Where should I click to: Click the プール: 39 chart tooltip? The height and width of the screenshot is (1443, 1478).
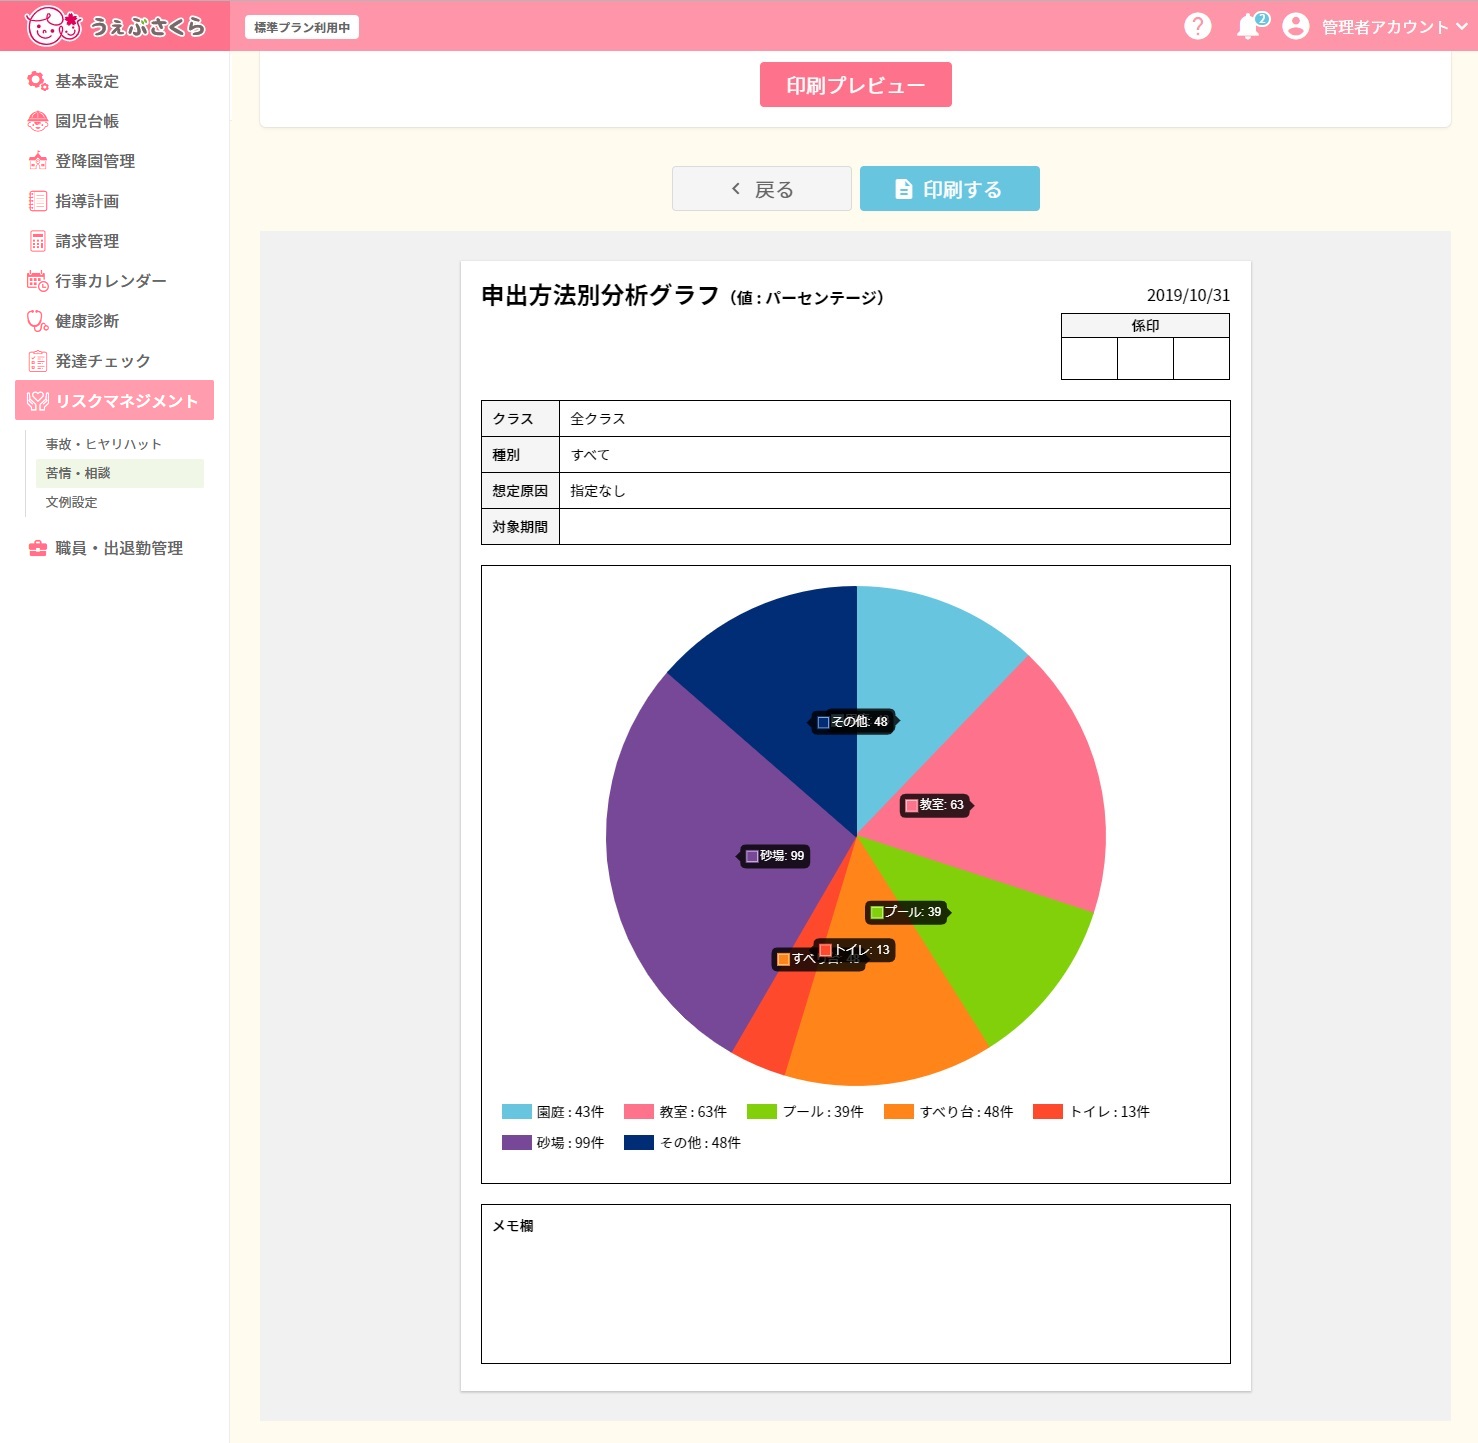pyautogui.click(x=906, y=912)
